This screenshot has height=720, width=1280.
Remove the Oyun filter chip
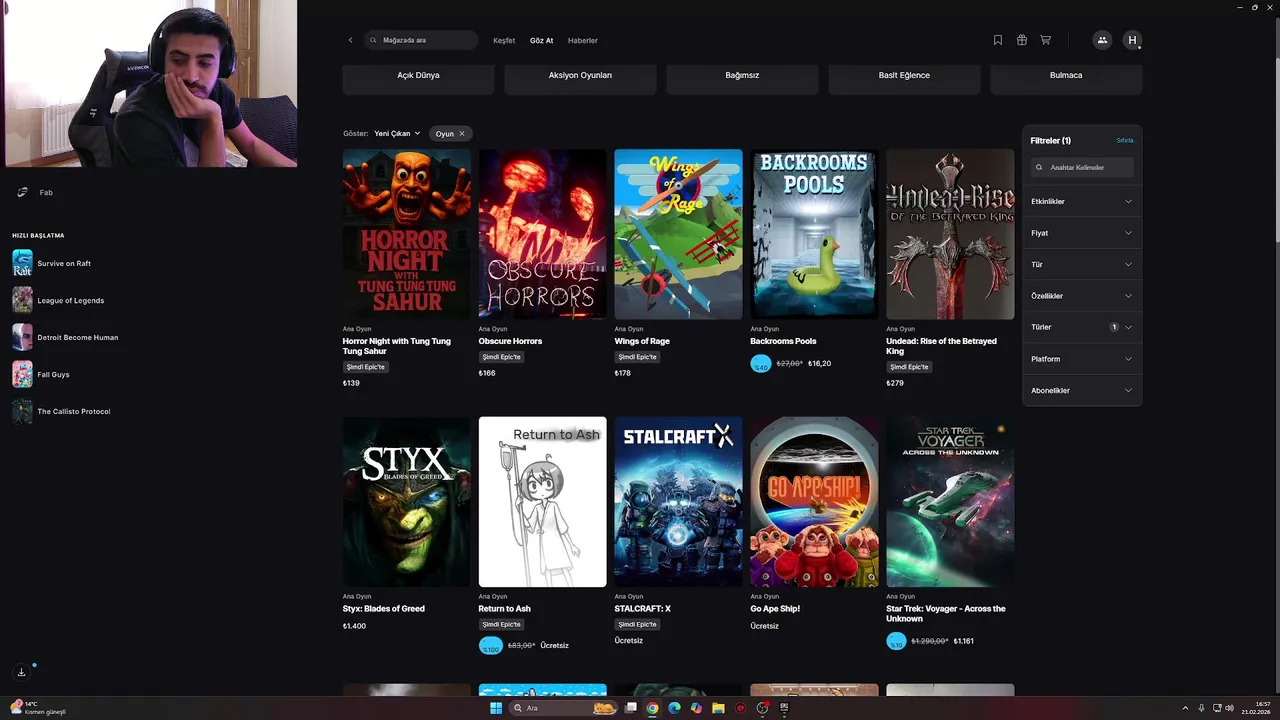(x=462, y=133)
